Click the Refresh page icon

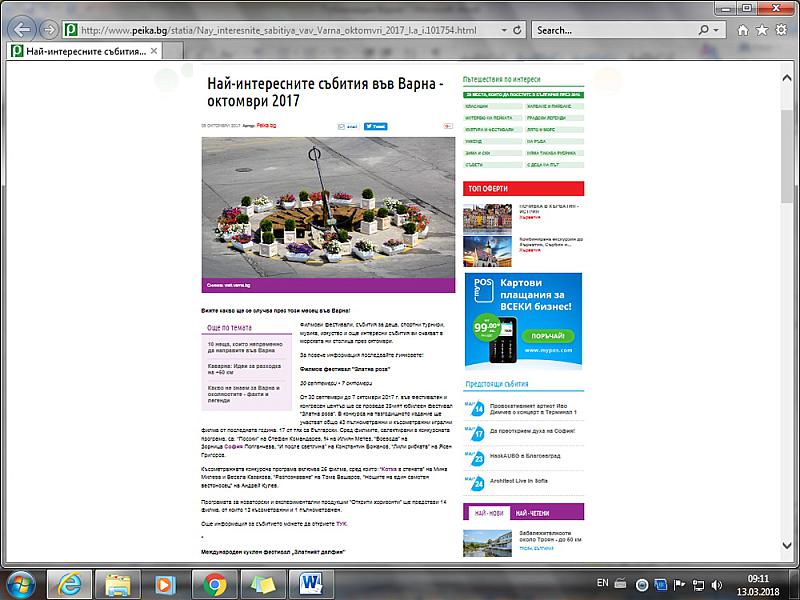pos(517,30)
